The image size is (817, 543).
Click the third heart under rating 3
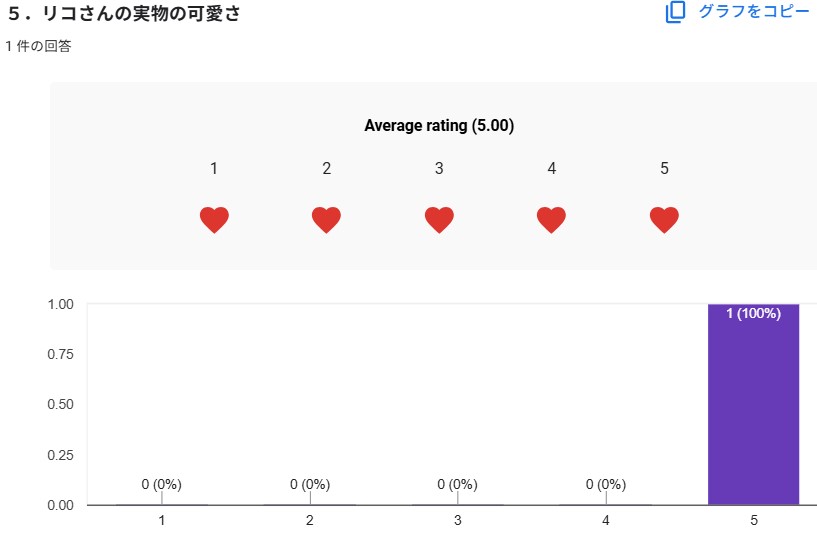[439, 220]
